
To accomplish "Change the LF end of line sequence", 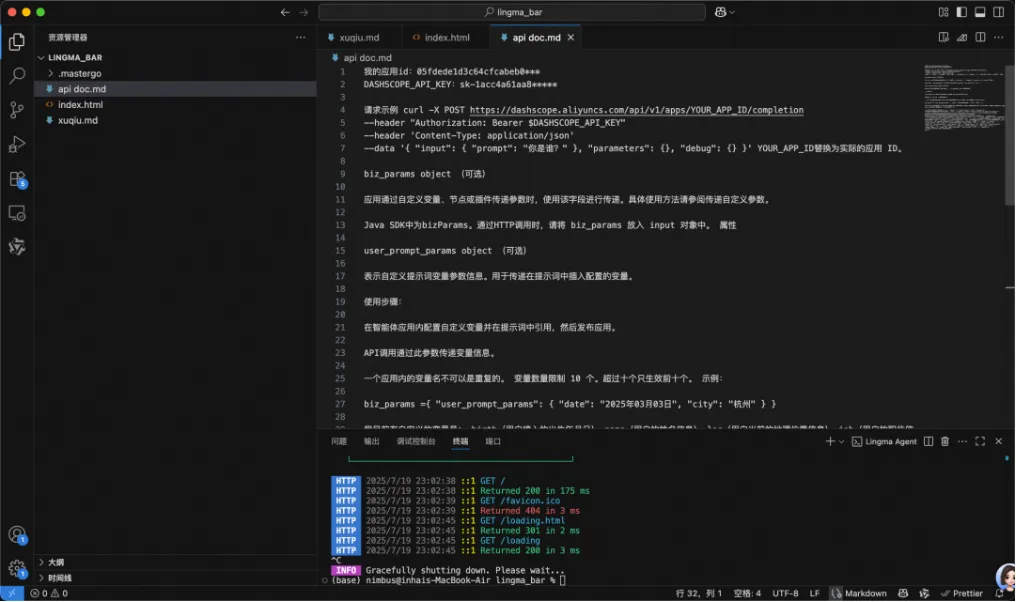I will tap(814, 594).
